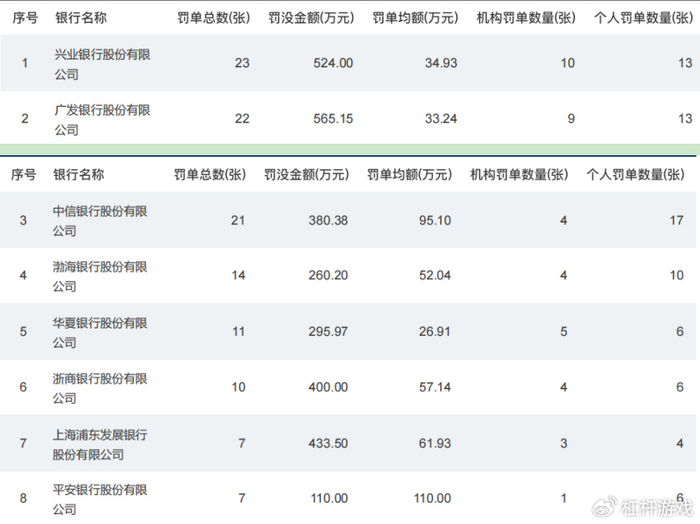This screenshot has width=700, height=524.
Task: Select the 433.50 amount for 上海浦东发展银行
Action: 328,443
